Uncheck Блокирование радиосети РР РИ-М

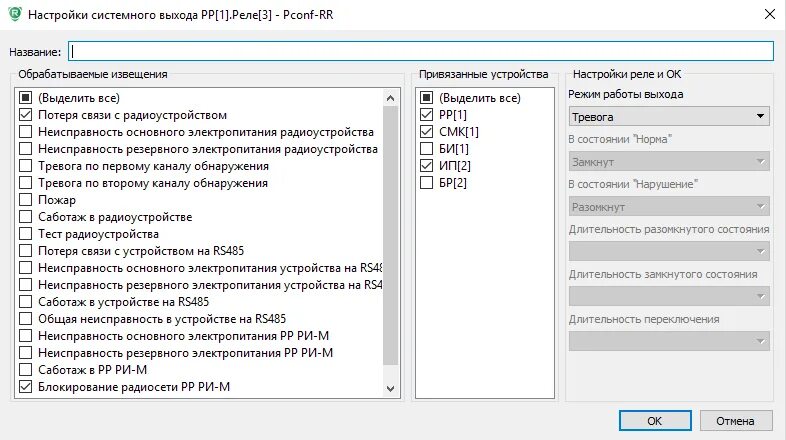[26, 387]
